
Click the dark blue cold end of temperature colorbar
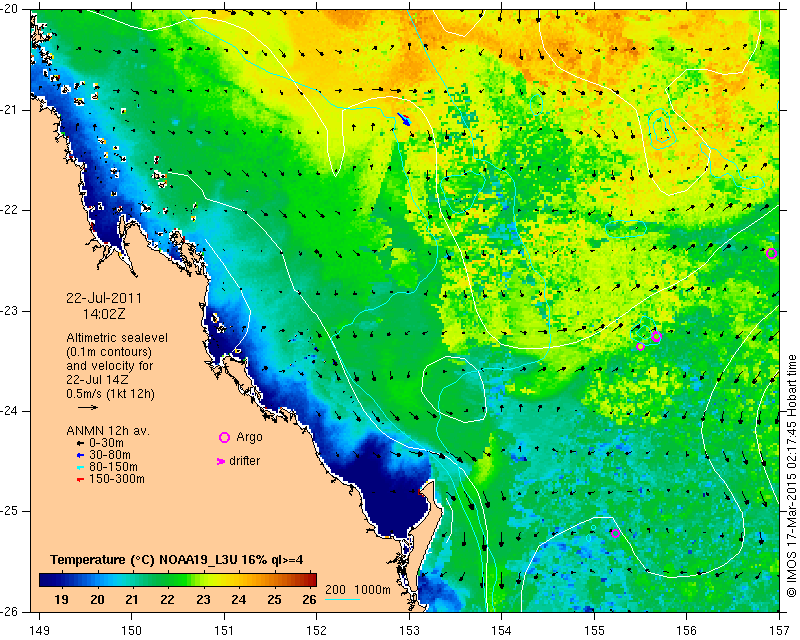(x=46, y=580)
